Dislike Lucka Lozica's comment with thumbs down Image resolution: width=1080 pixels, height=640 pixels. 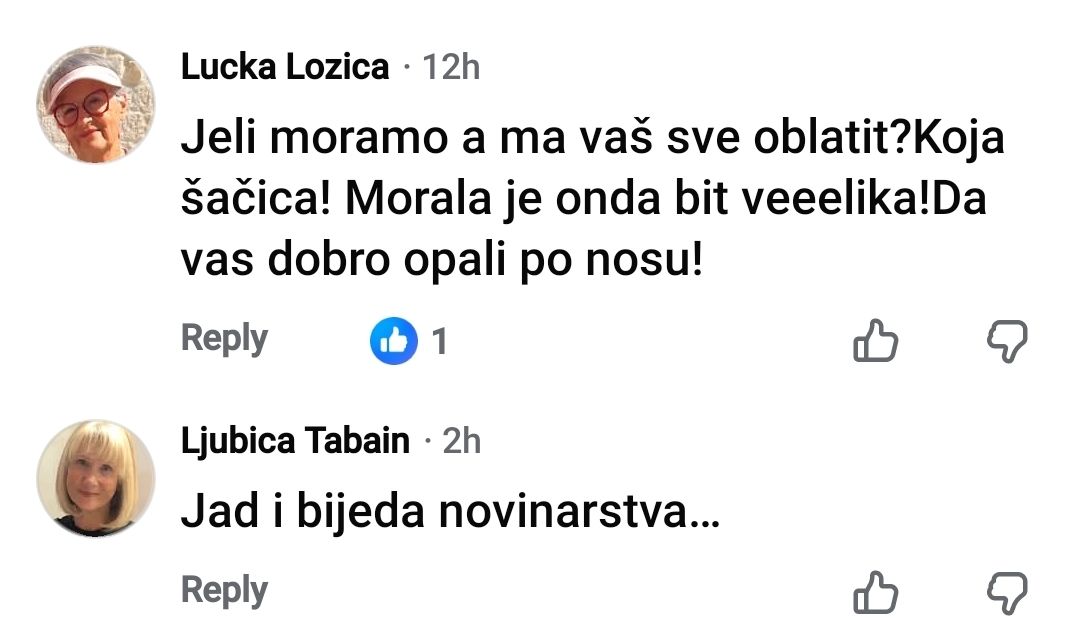point(1006,342)
